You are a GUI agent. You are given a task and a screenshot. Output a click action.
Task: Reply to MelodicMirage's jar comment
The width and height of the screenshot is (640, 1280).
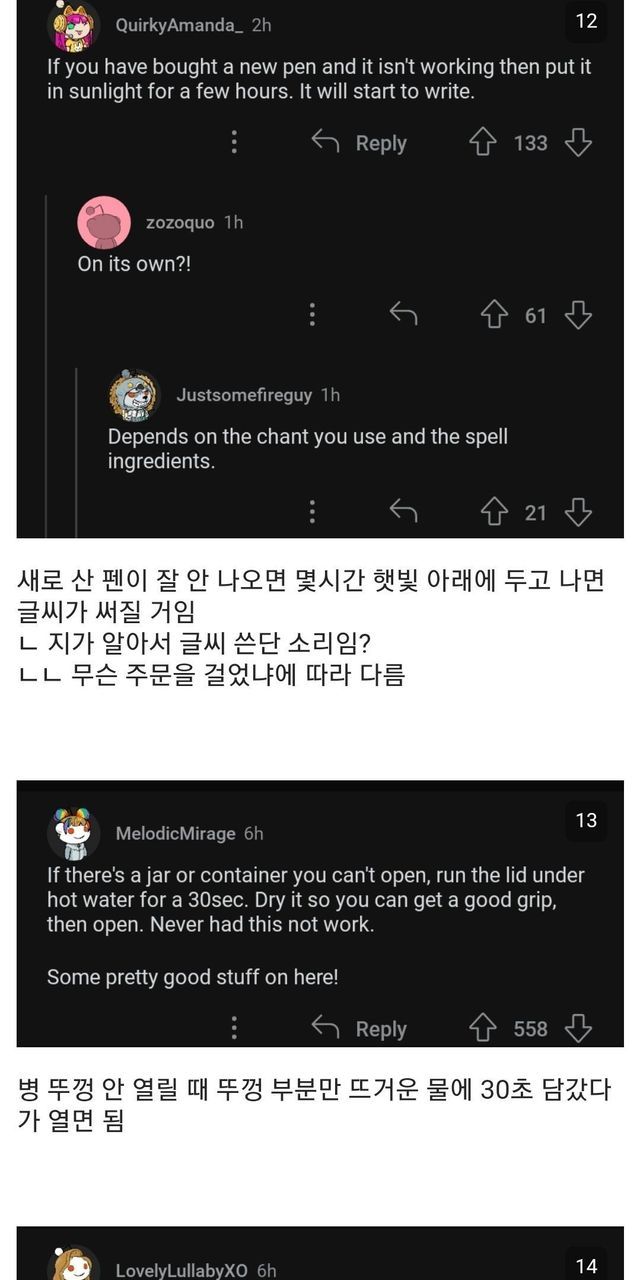[360, 1029]
